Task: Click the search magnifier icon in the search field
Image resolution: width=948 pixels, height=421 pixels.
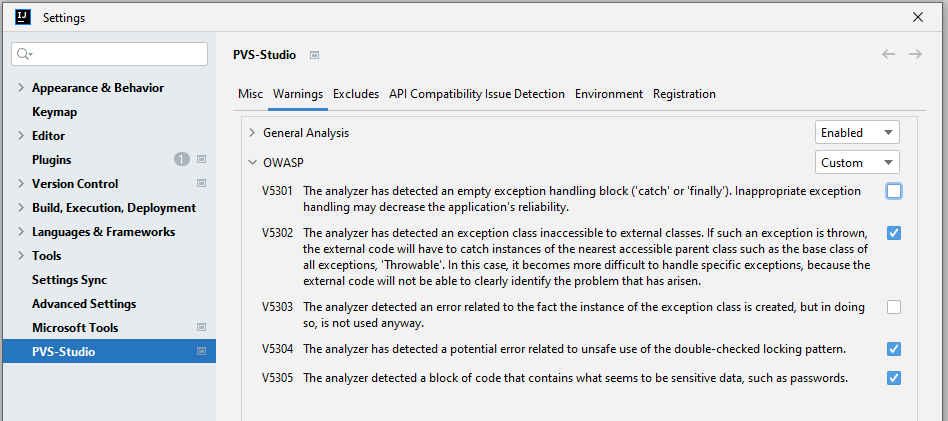Action: pos(25,54)
